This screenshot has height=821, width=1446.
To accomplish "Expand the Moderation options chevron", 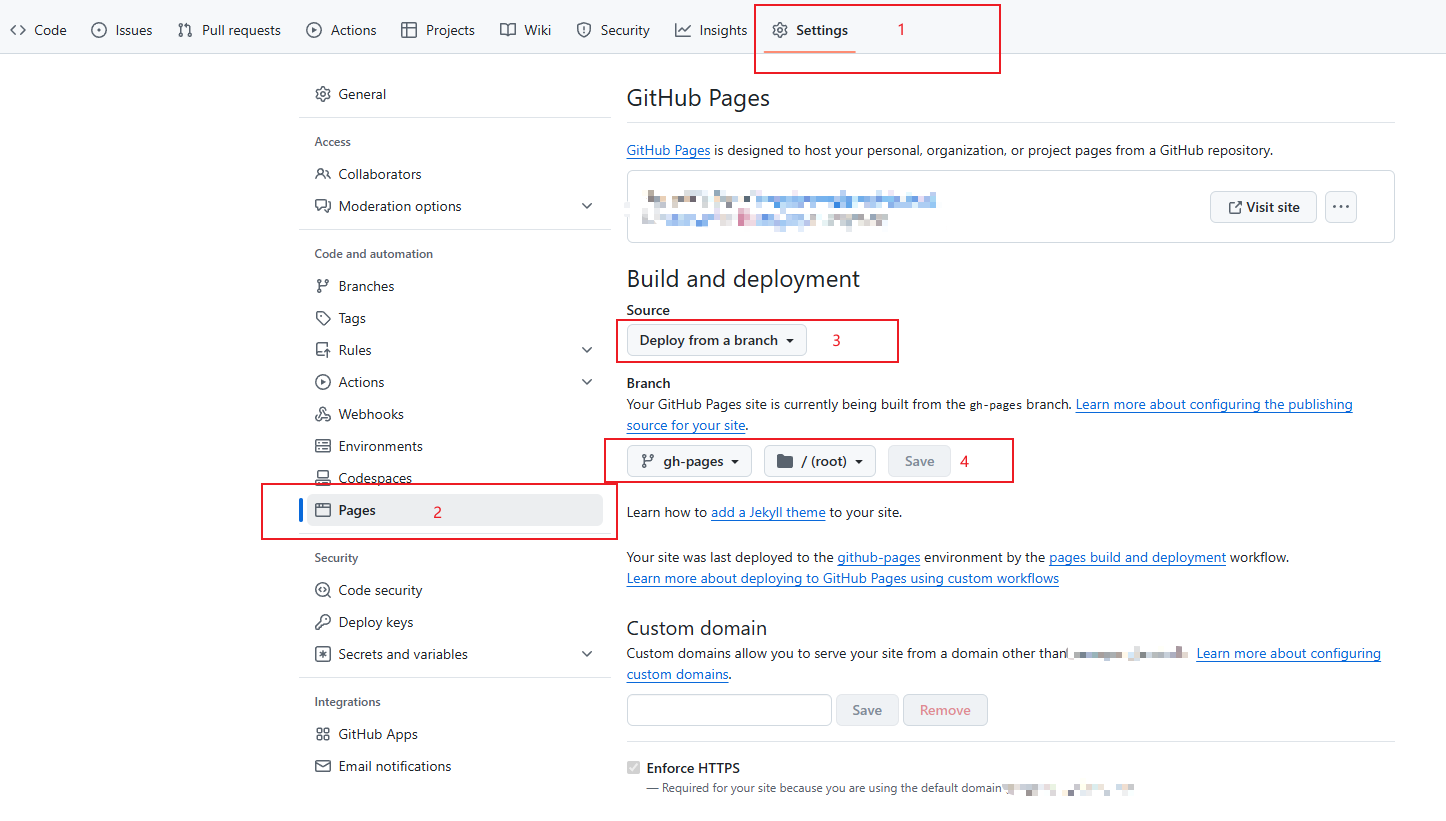I will click(x=587, y=206).
